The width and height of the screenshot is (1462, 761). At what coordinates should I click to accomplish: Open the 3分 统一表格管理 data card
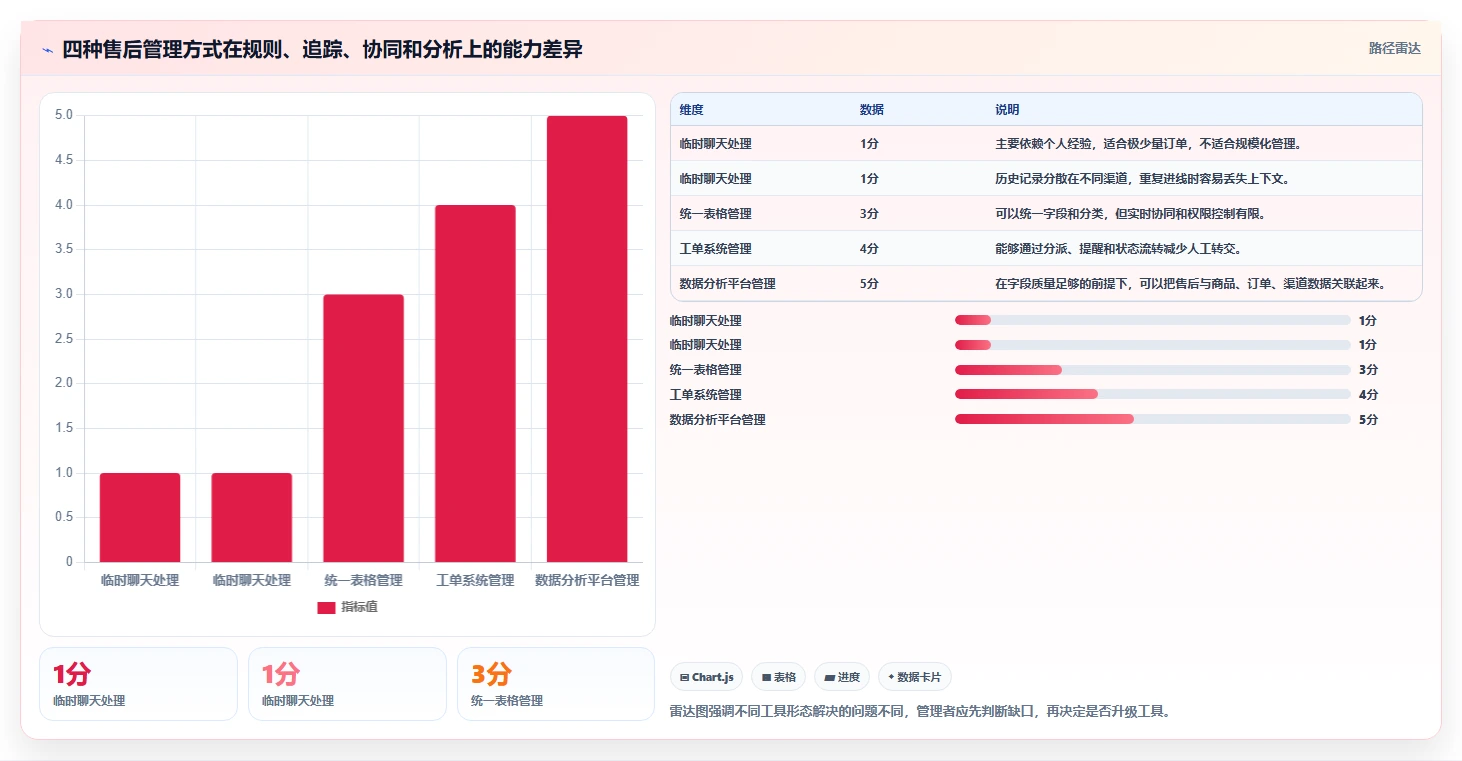[x=555, y=684]
